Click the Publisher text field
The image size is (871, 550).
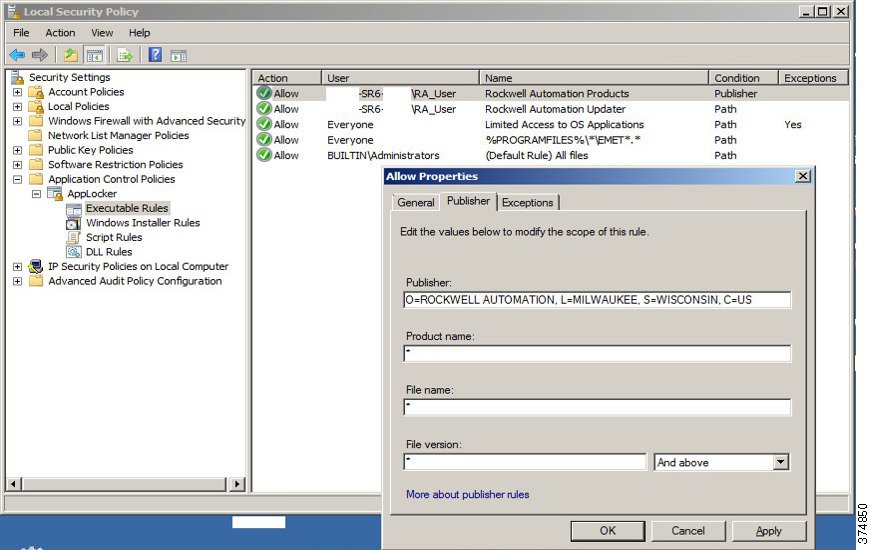(597, 300)
